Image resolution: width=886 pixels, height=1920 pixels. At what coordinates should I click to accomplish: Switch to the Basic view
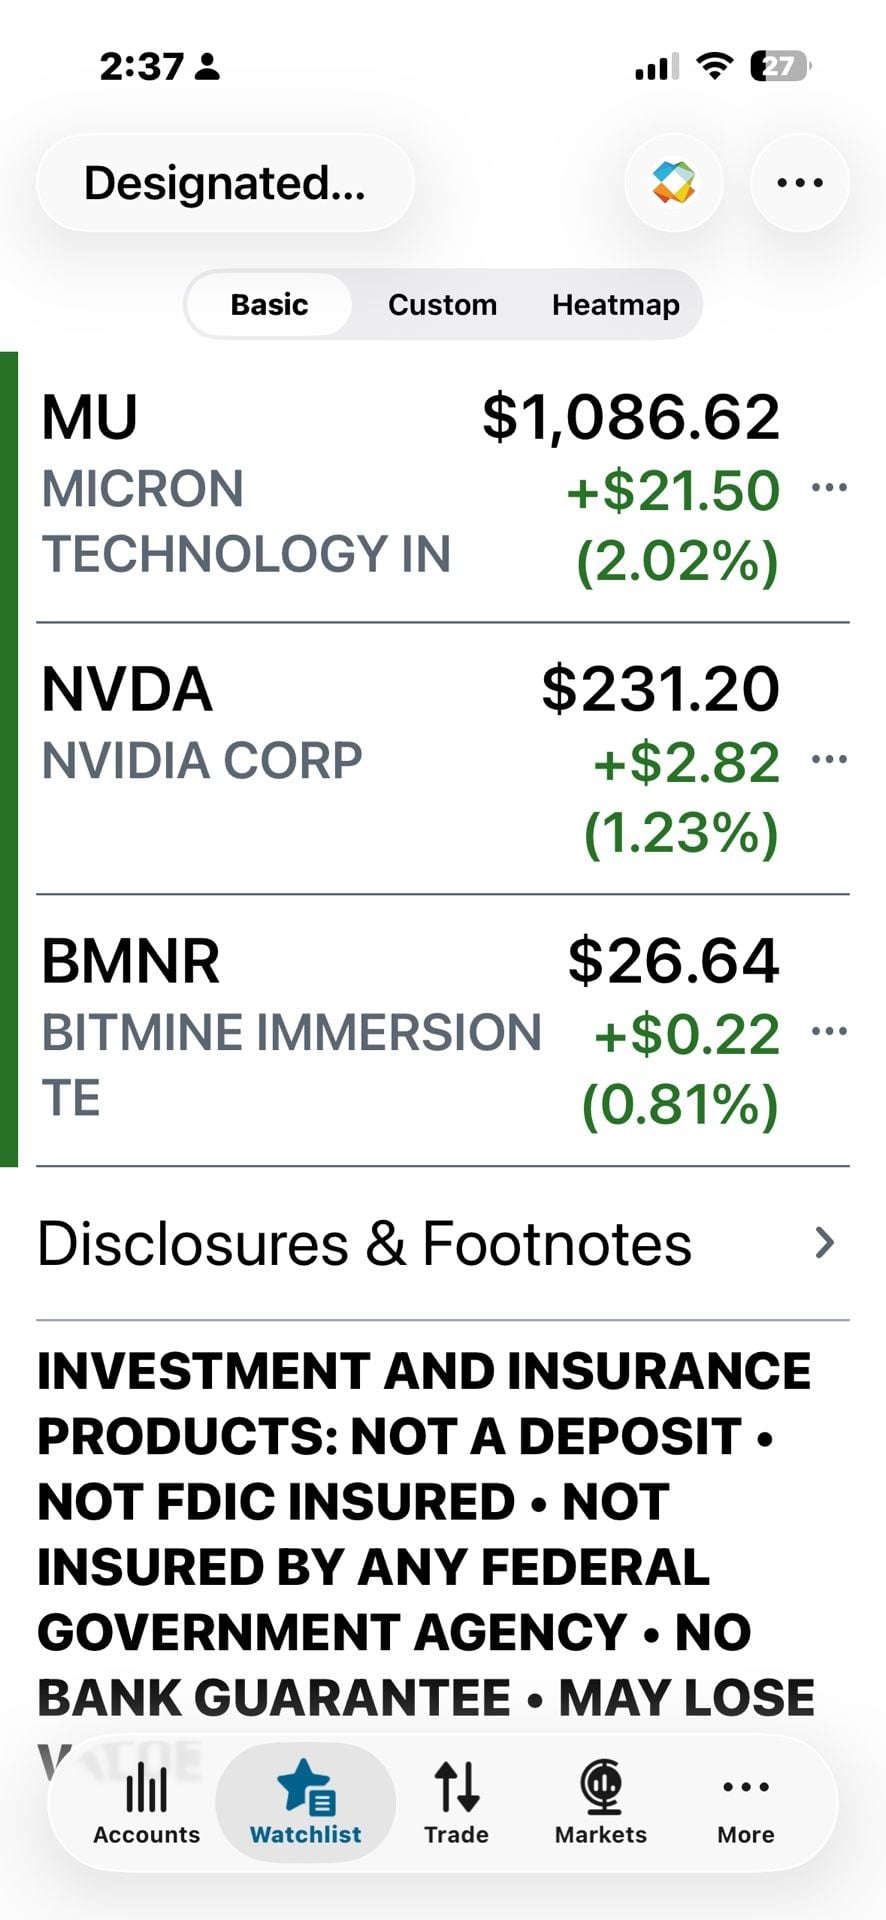click(269, 305)
